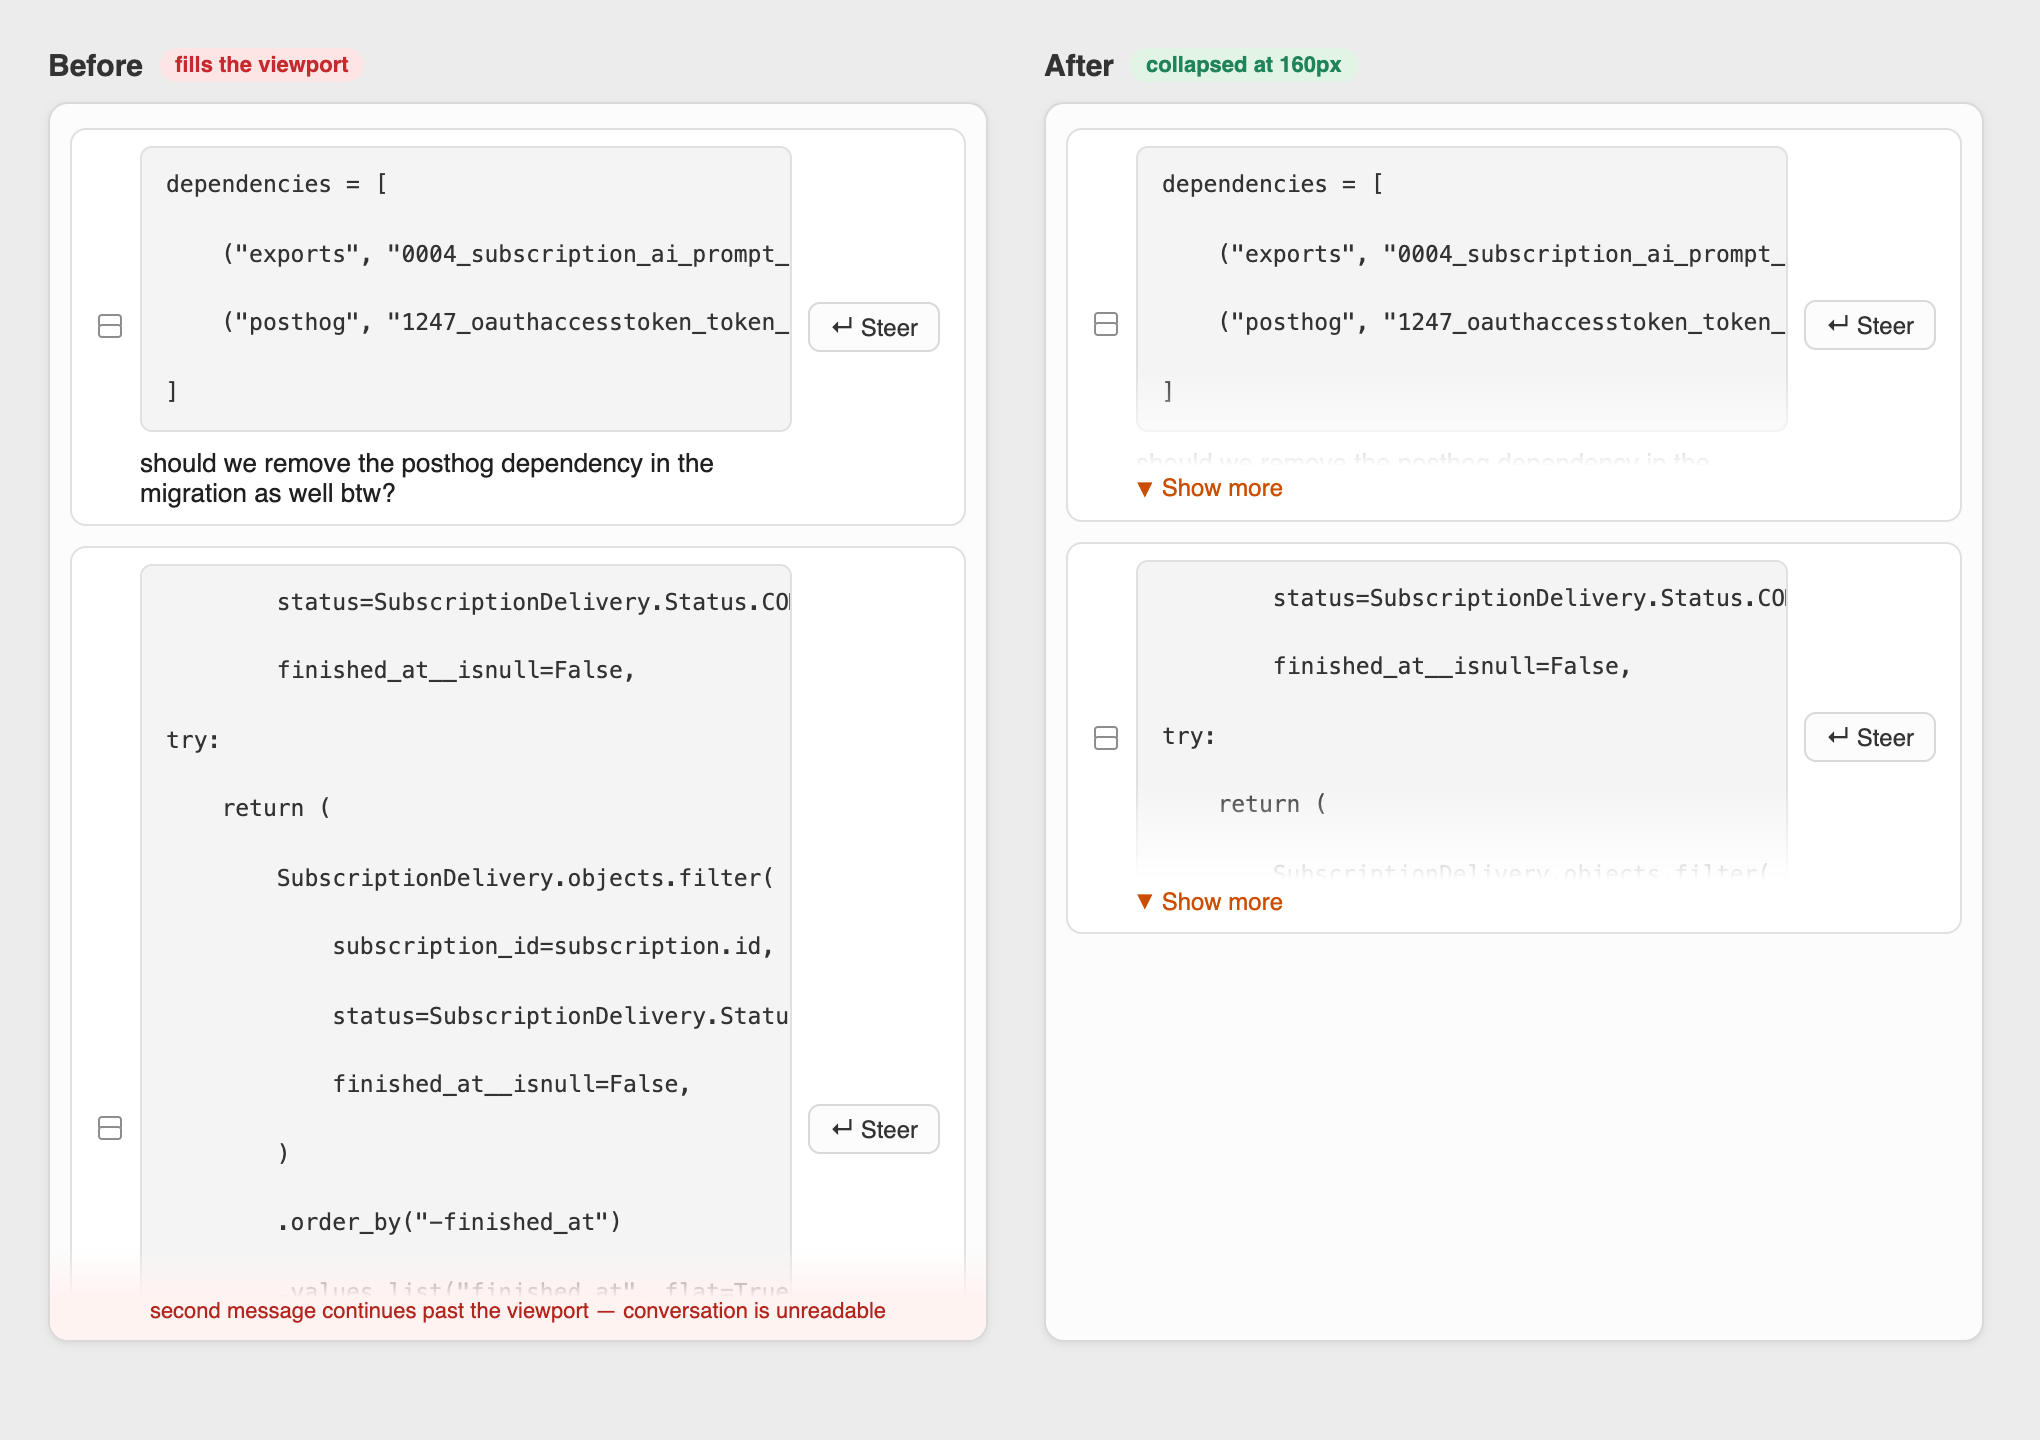The width and height of the screenshot is (2040, 1440).
Task: Click 'finished_at__isnull=False,' line in After panel
Action: pyautogui.click(x=1452, y=666)
